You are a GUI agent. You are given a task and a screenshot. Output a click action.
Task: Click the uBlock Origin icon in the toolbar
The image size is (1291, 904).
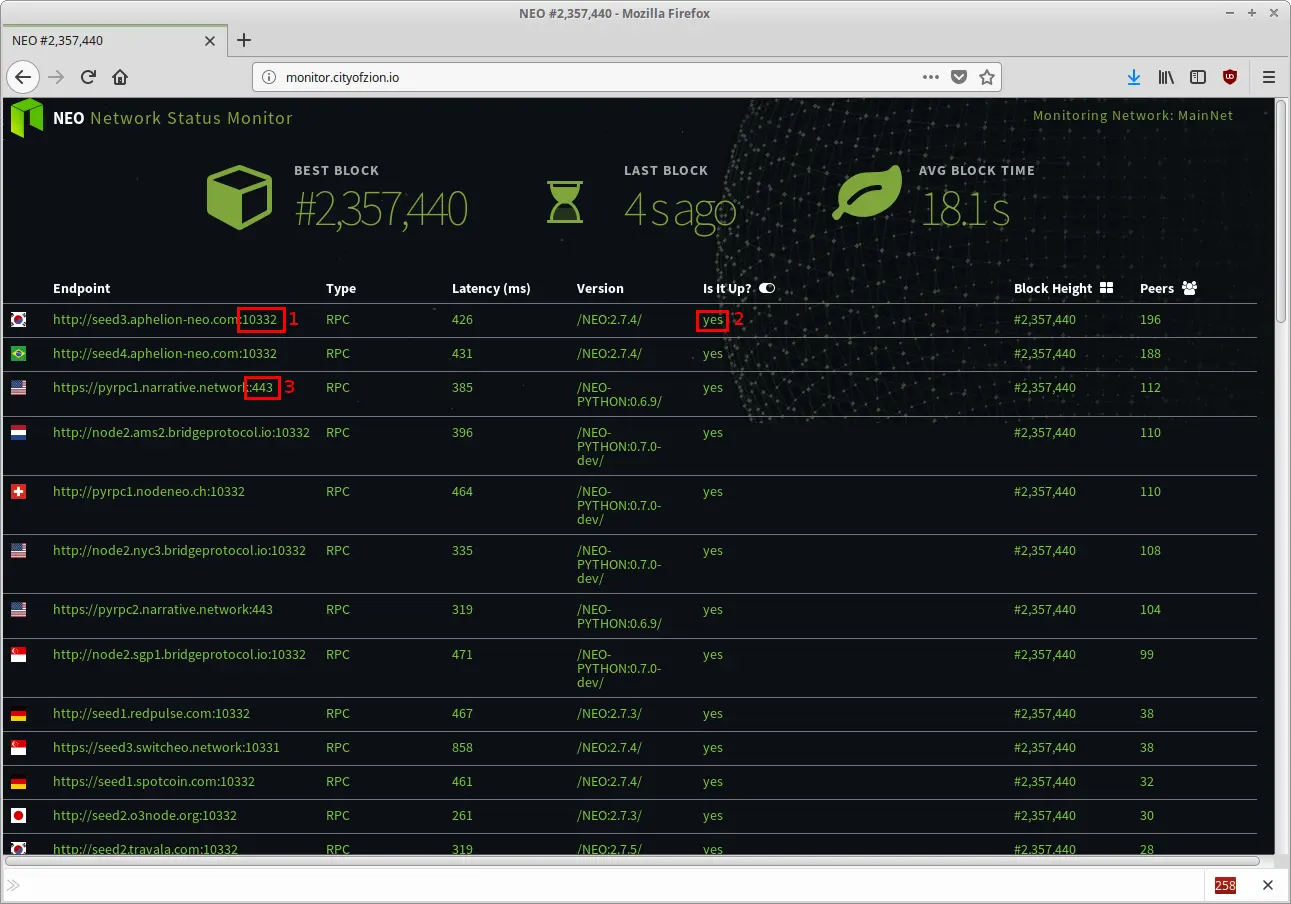[x=1229, y=76]
